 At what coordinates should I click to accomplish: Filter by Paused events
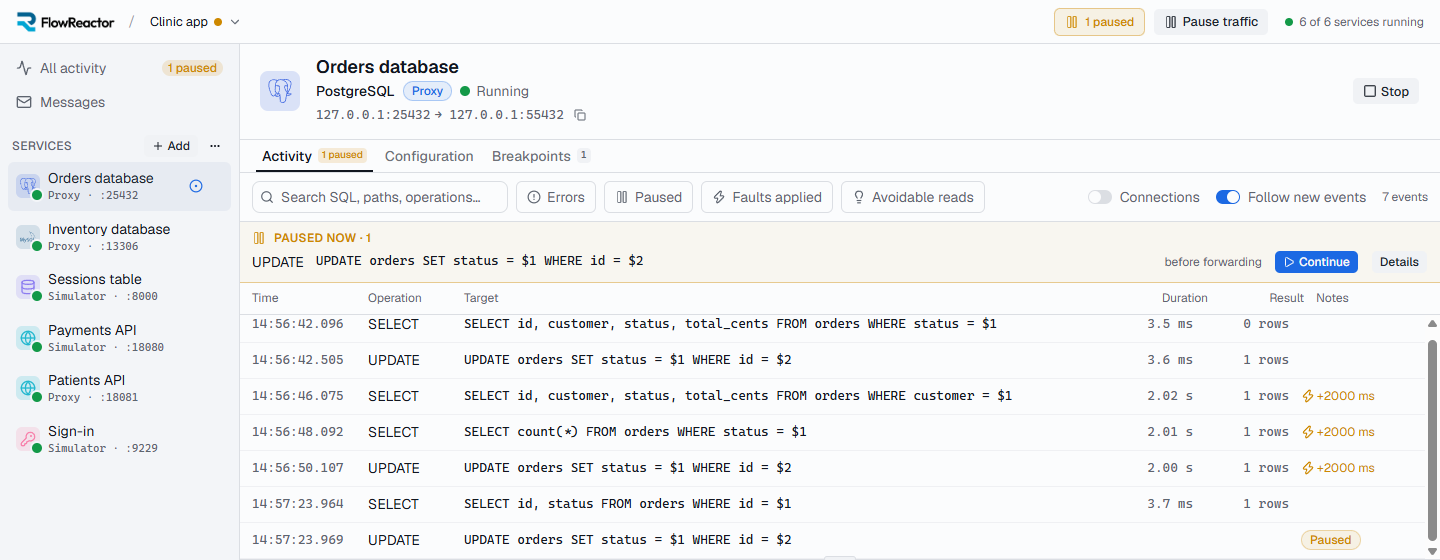pos(649,197)
